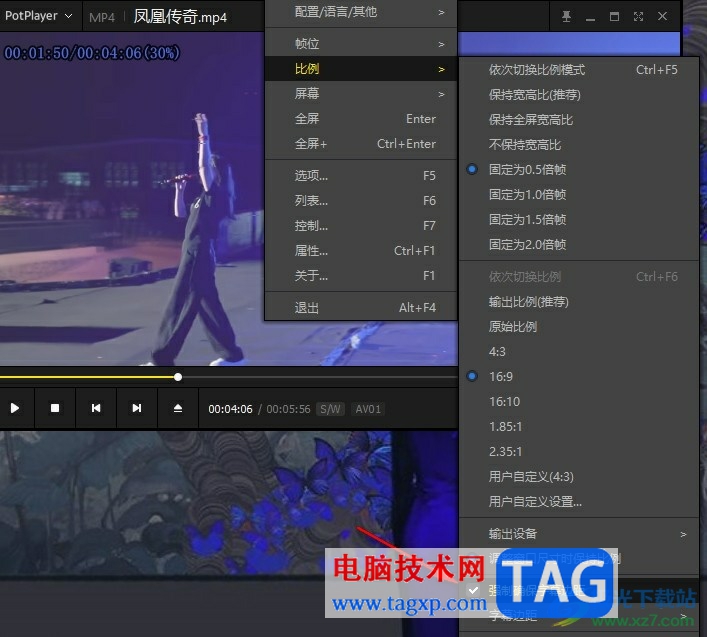This screenshot has height=637, width=707.
Task: Open 控制... panel
Action: coord(361,225)
